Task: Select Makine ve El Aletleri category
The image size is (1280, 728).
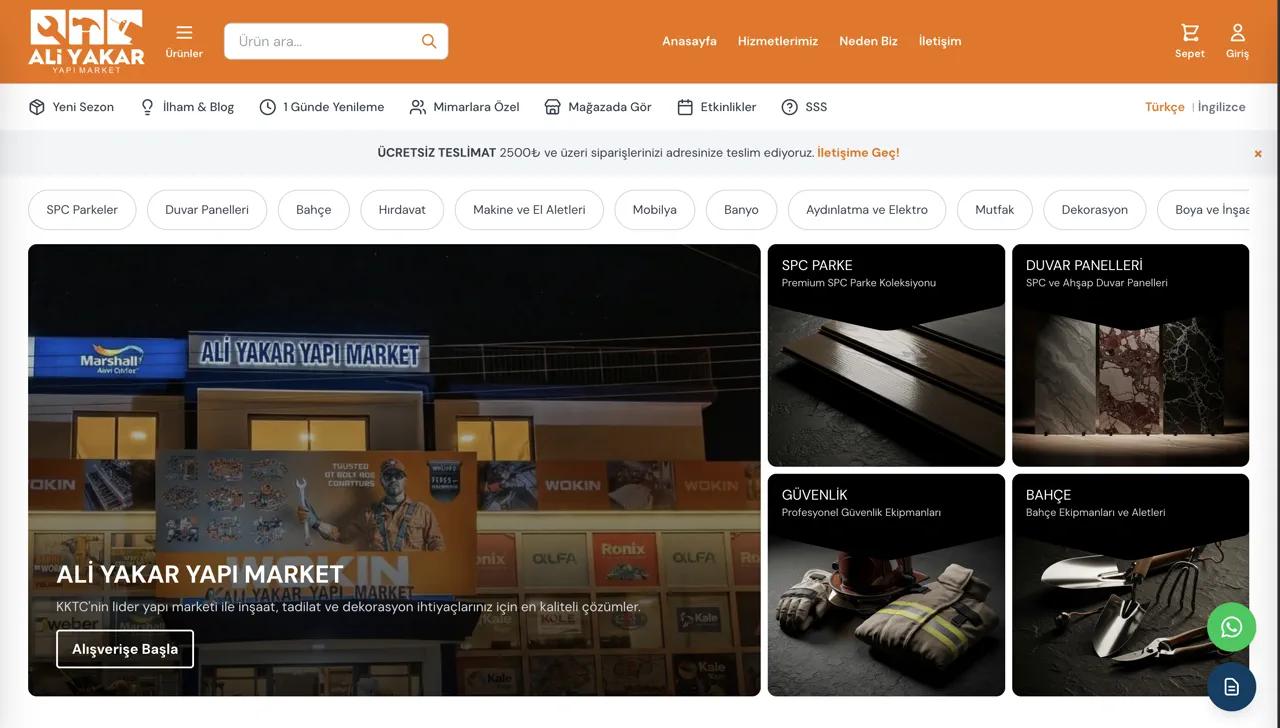Action: [x=529, y=210]
